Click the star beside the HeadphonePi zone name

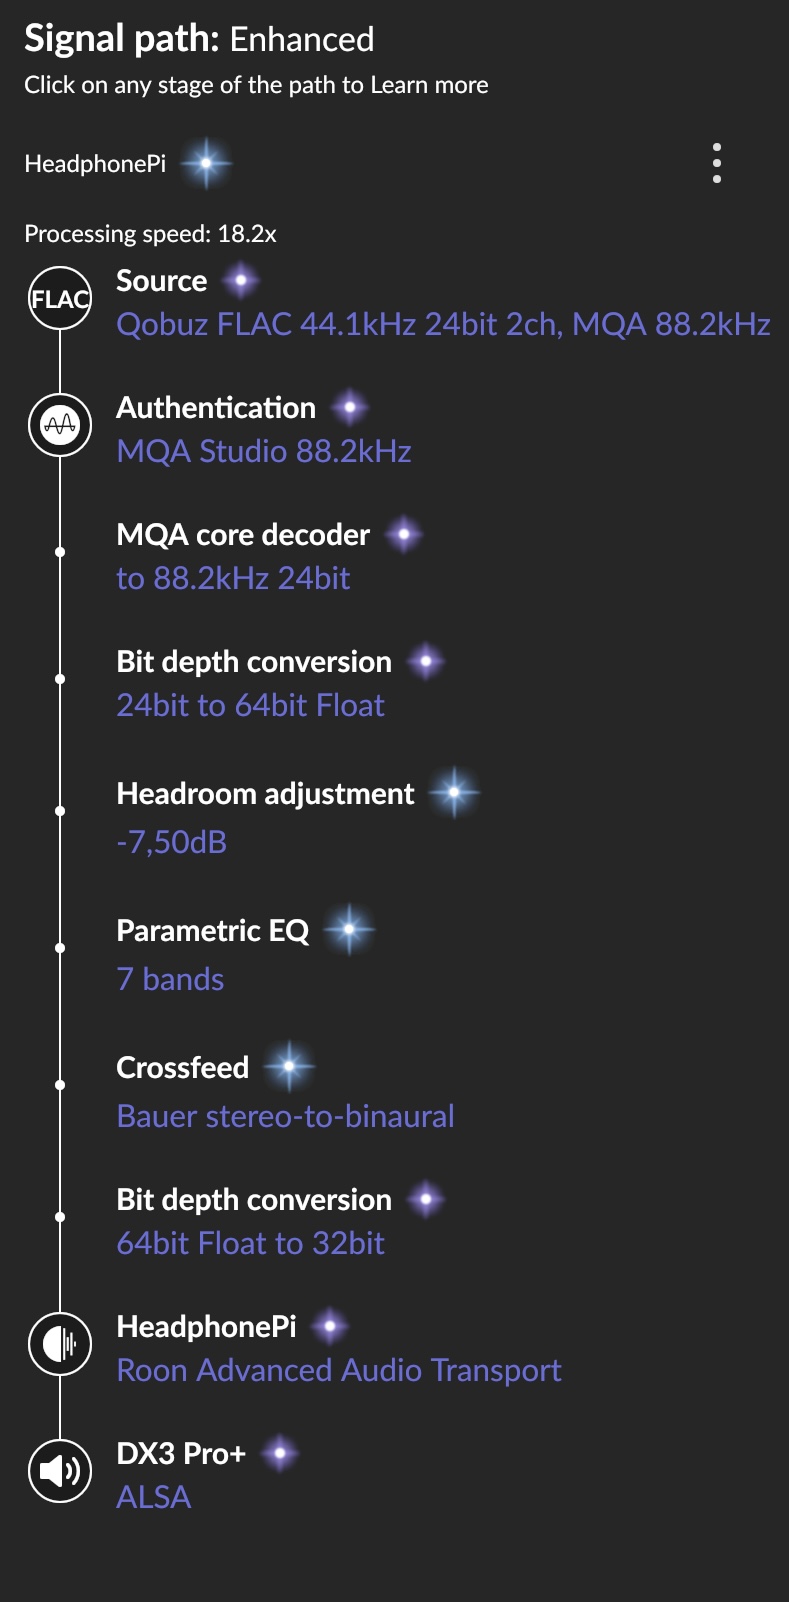[206, 163]
